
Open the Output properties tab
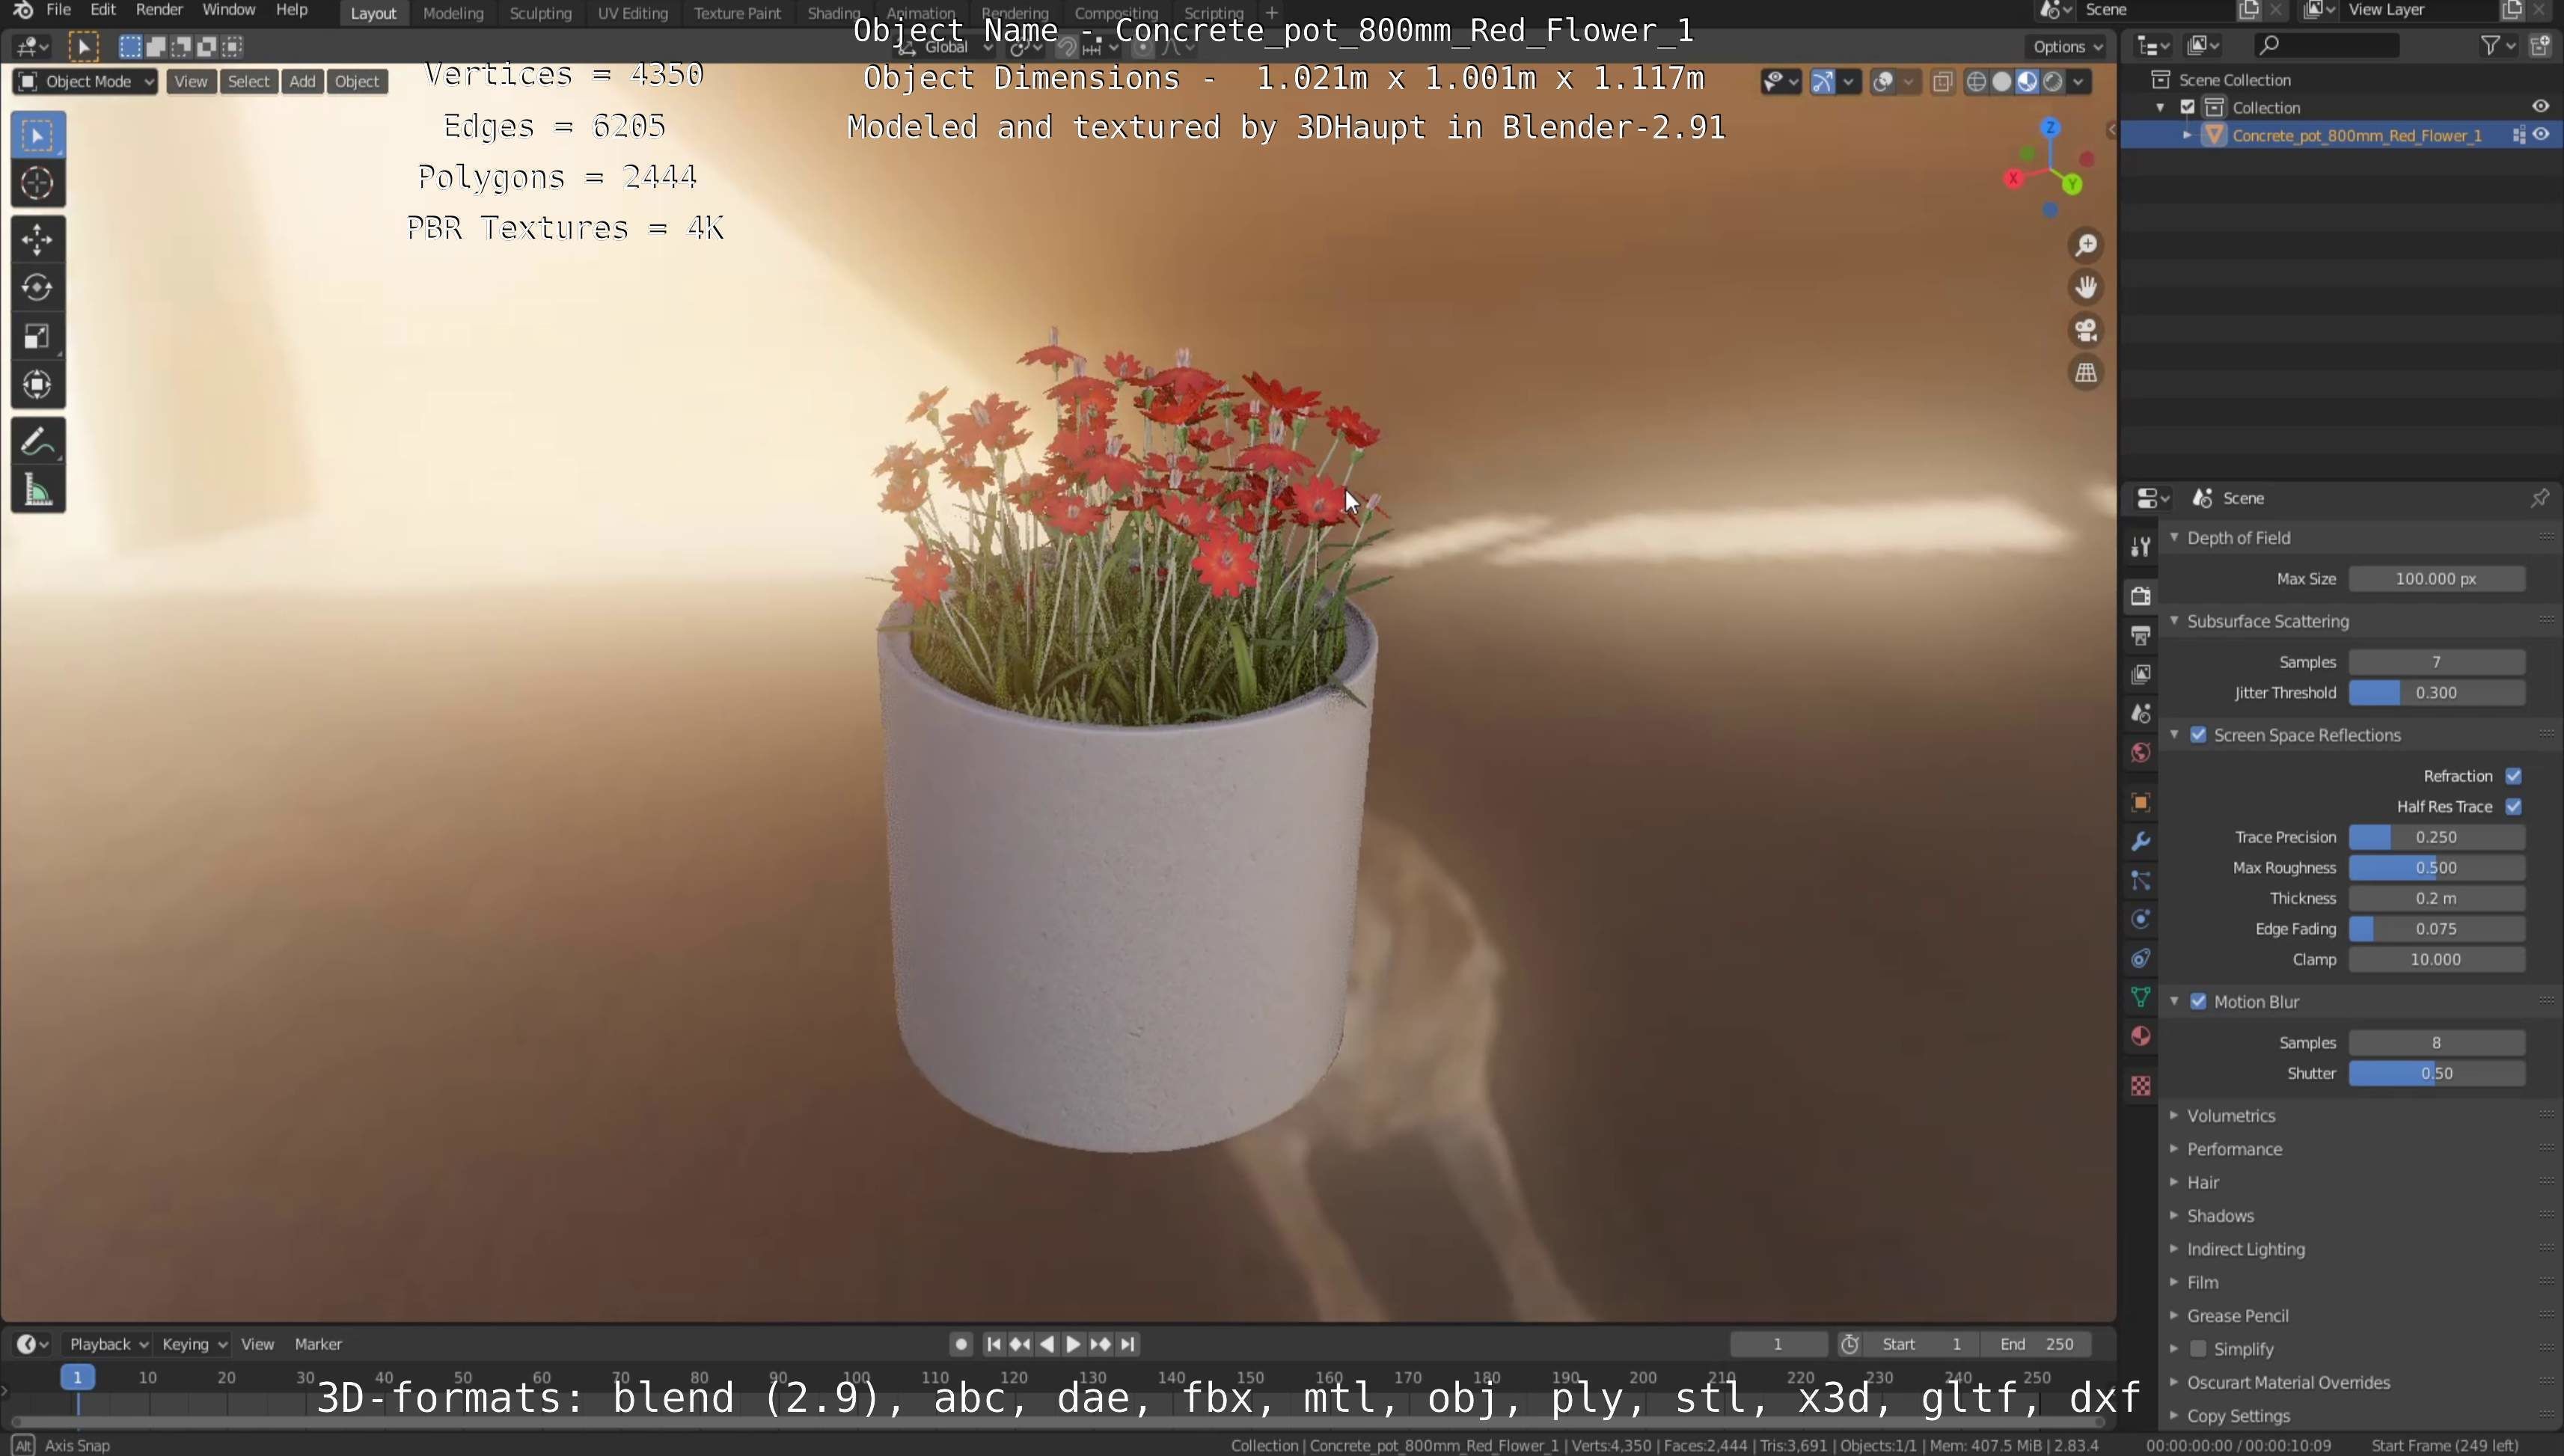tap(2140, 635)
